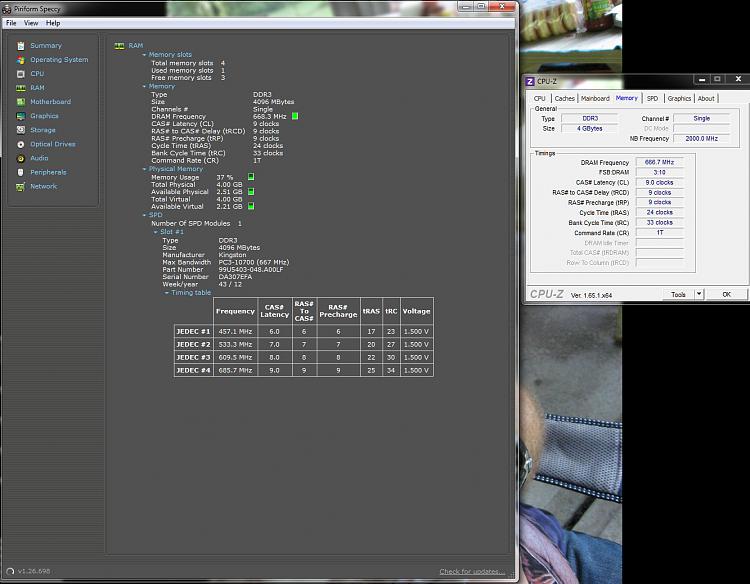The height and width of the screenshot is (584, 750).
Task: Switch to the SPD tab in CPU-Z
Action: pos(652,99)
